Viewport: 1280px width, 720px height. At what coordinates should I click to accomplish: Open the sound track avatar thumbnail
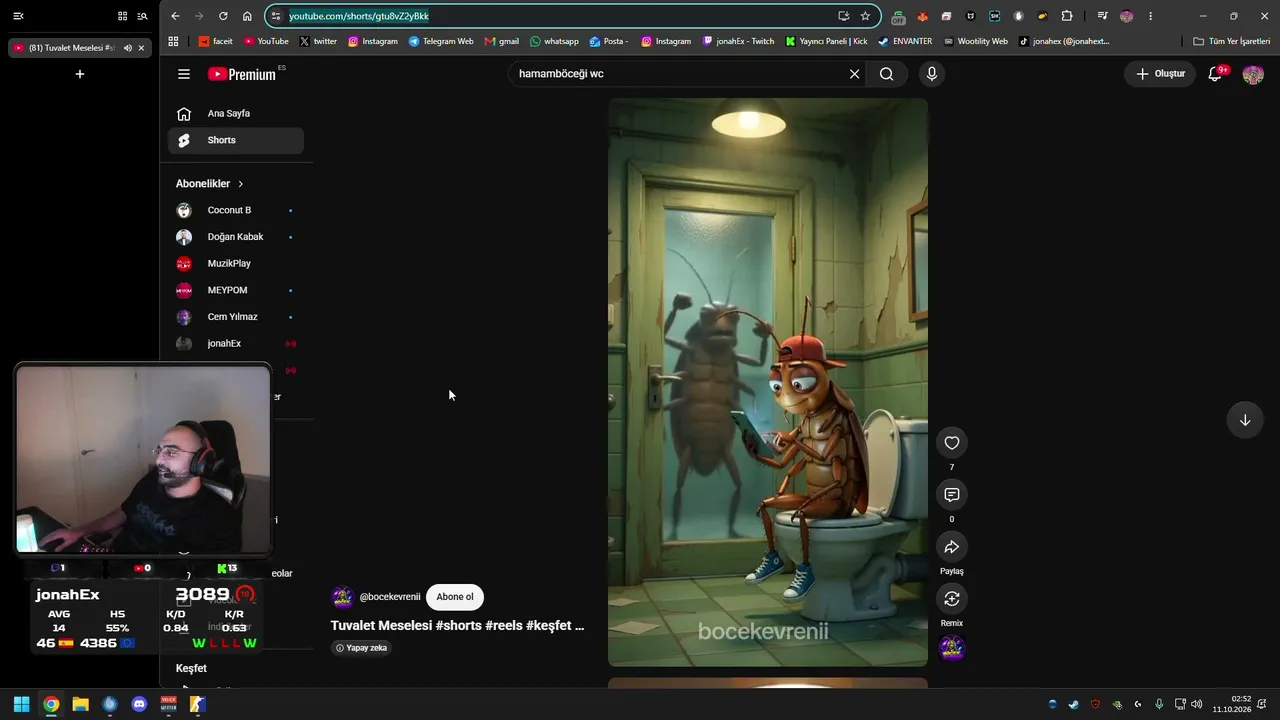952,648
